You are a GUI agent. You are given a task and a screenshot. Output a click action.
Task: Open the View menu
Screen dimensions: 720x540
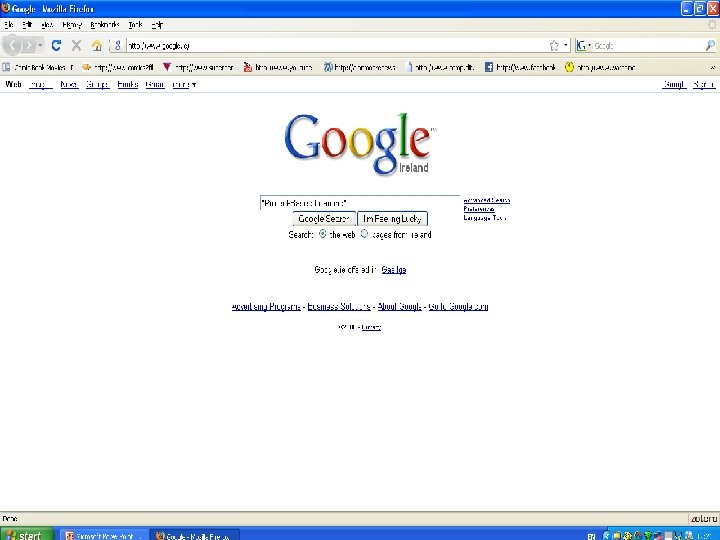47,25
